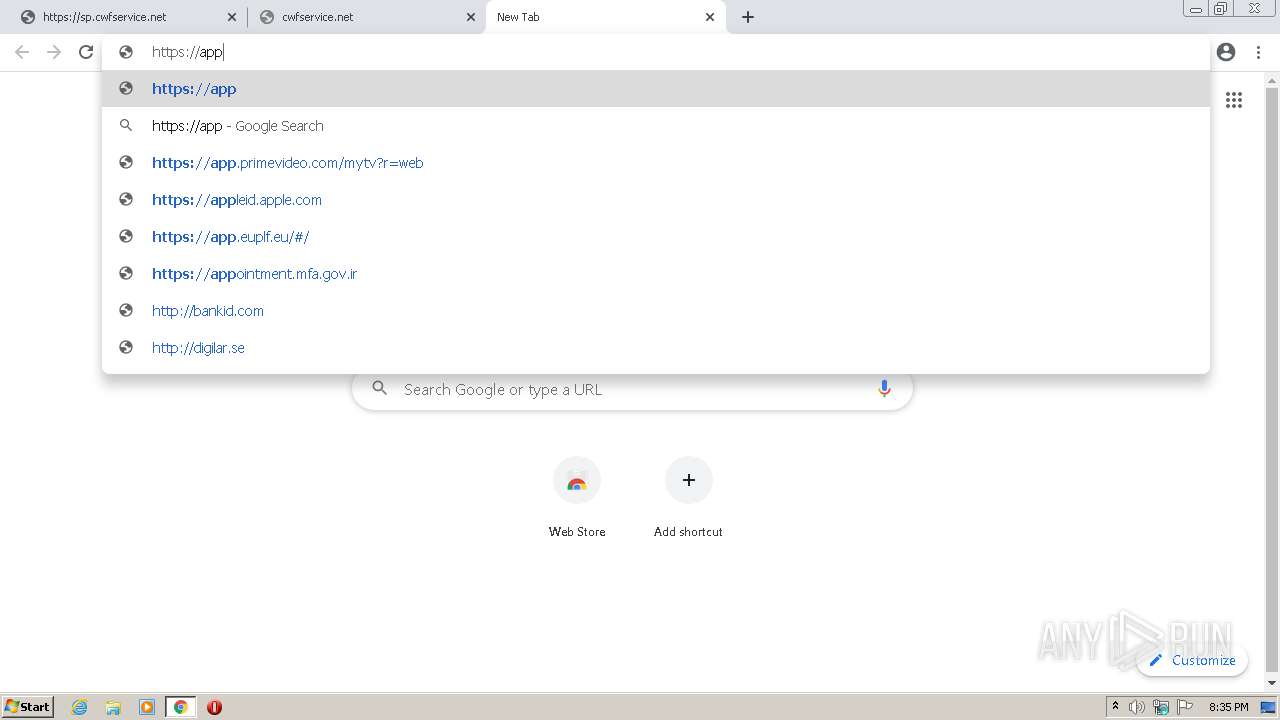Screen dimensions: 1280x720
Task: Open the Action Center flag icon
Action: [x=1185, y=707]
